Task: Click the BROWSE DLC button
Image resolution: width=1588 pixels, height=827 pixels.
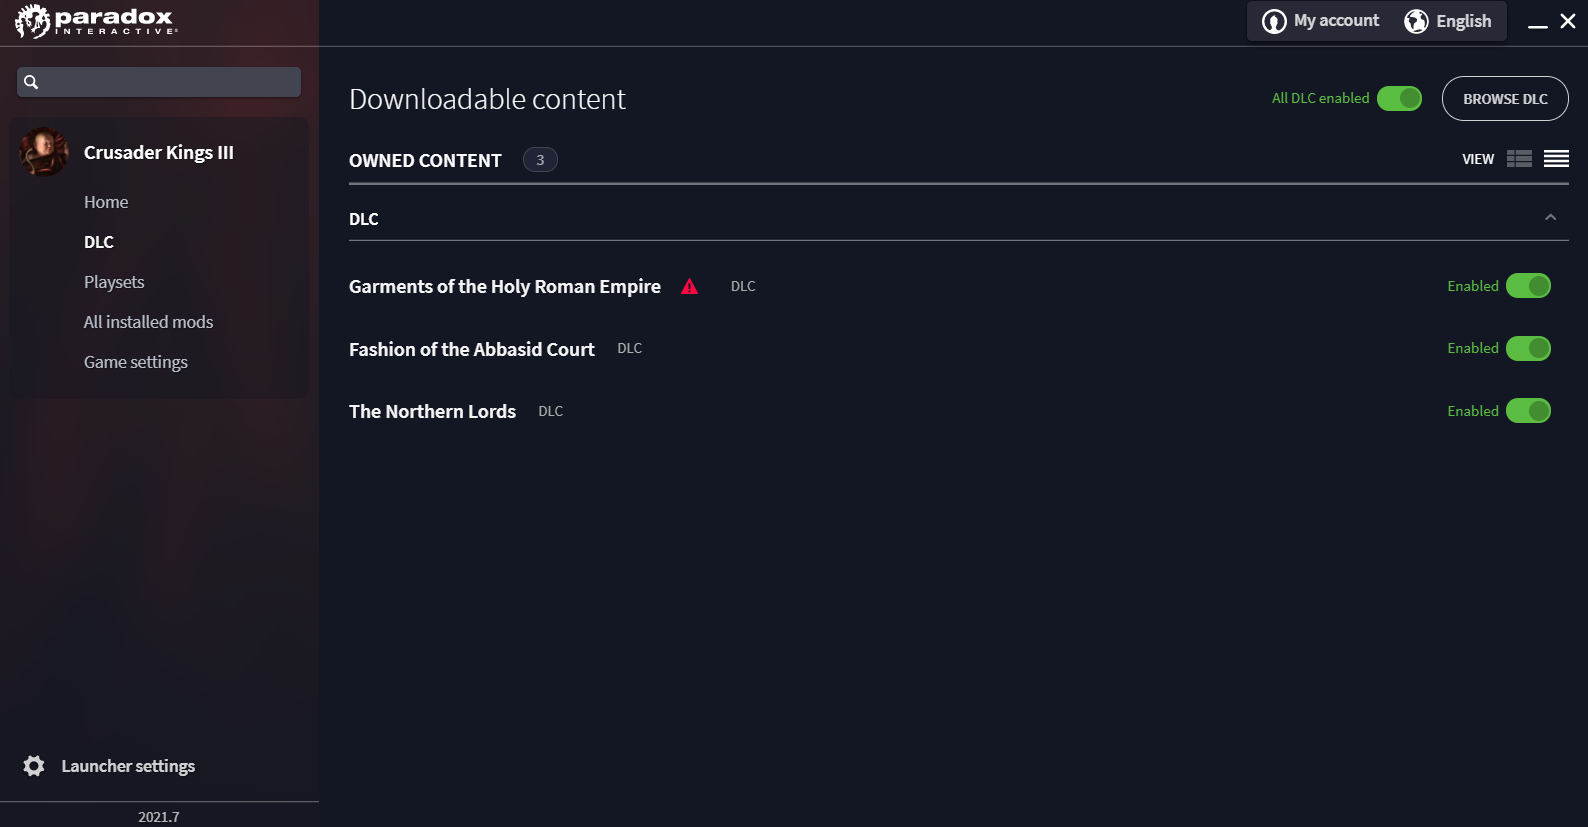Action: coord(1505,99)
